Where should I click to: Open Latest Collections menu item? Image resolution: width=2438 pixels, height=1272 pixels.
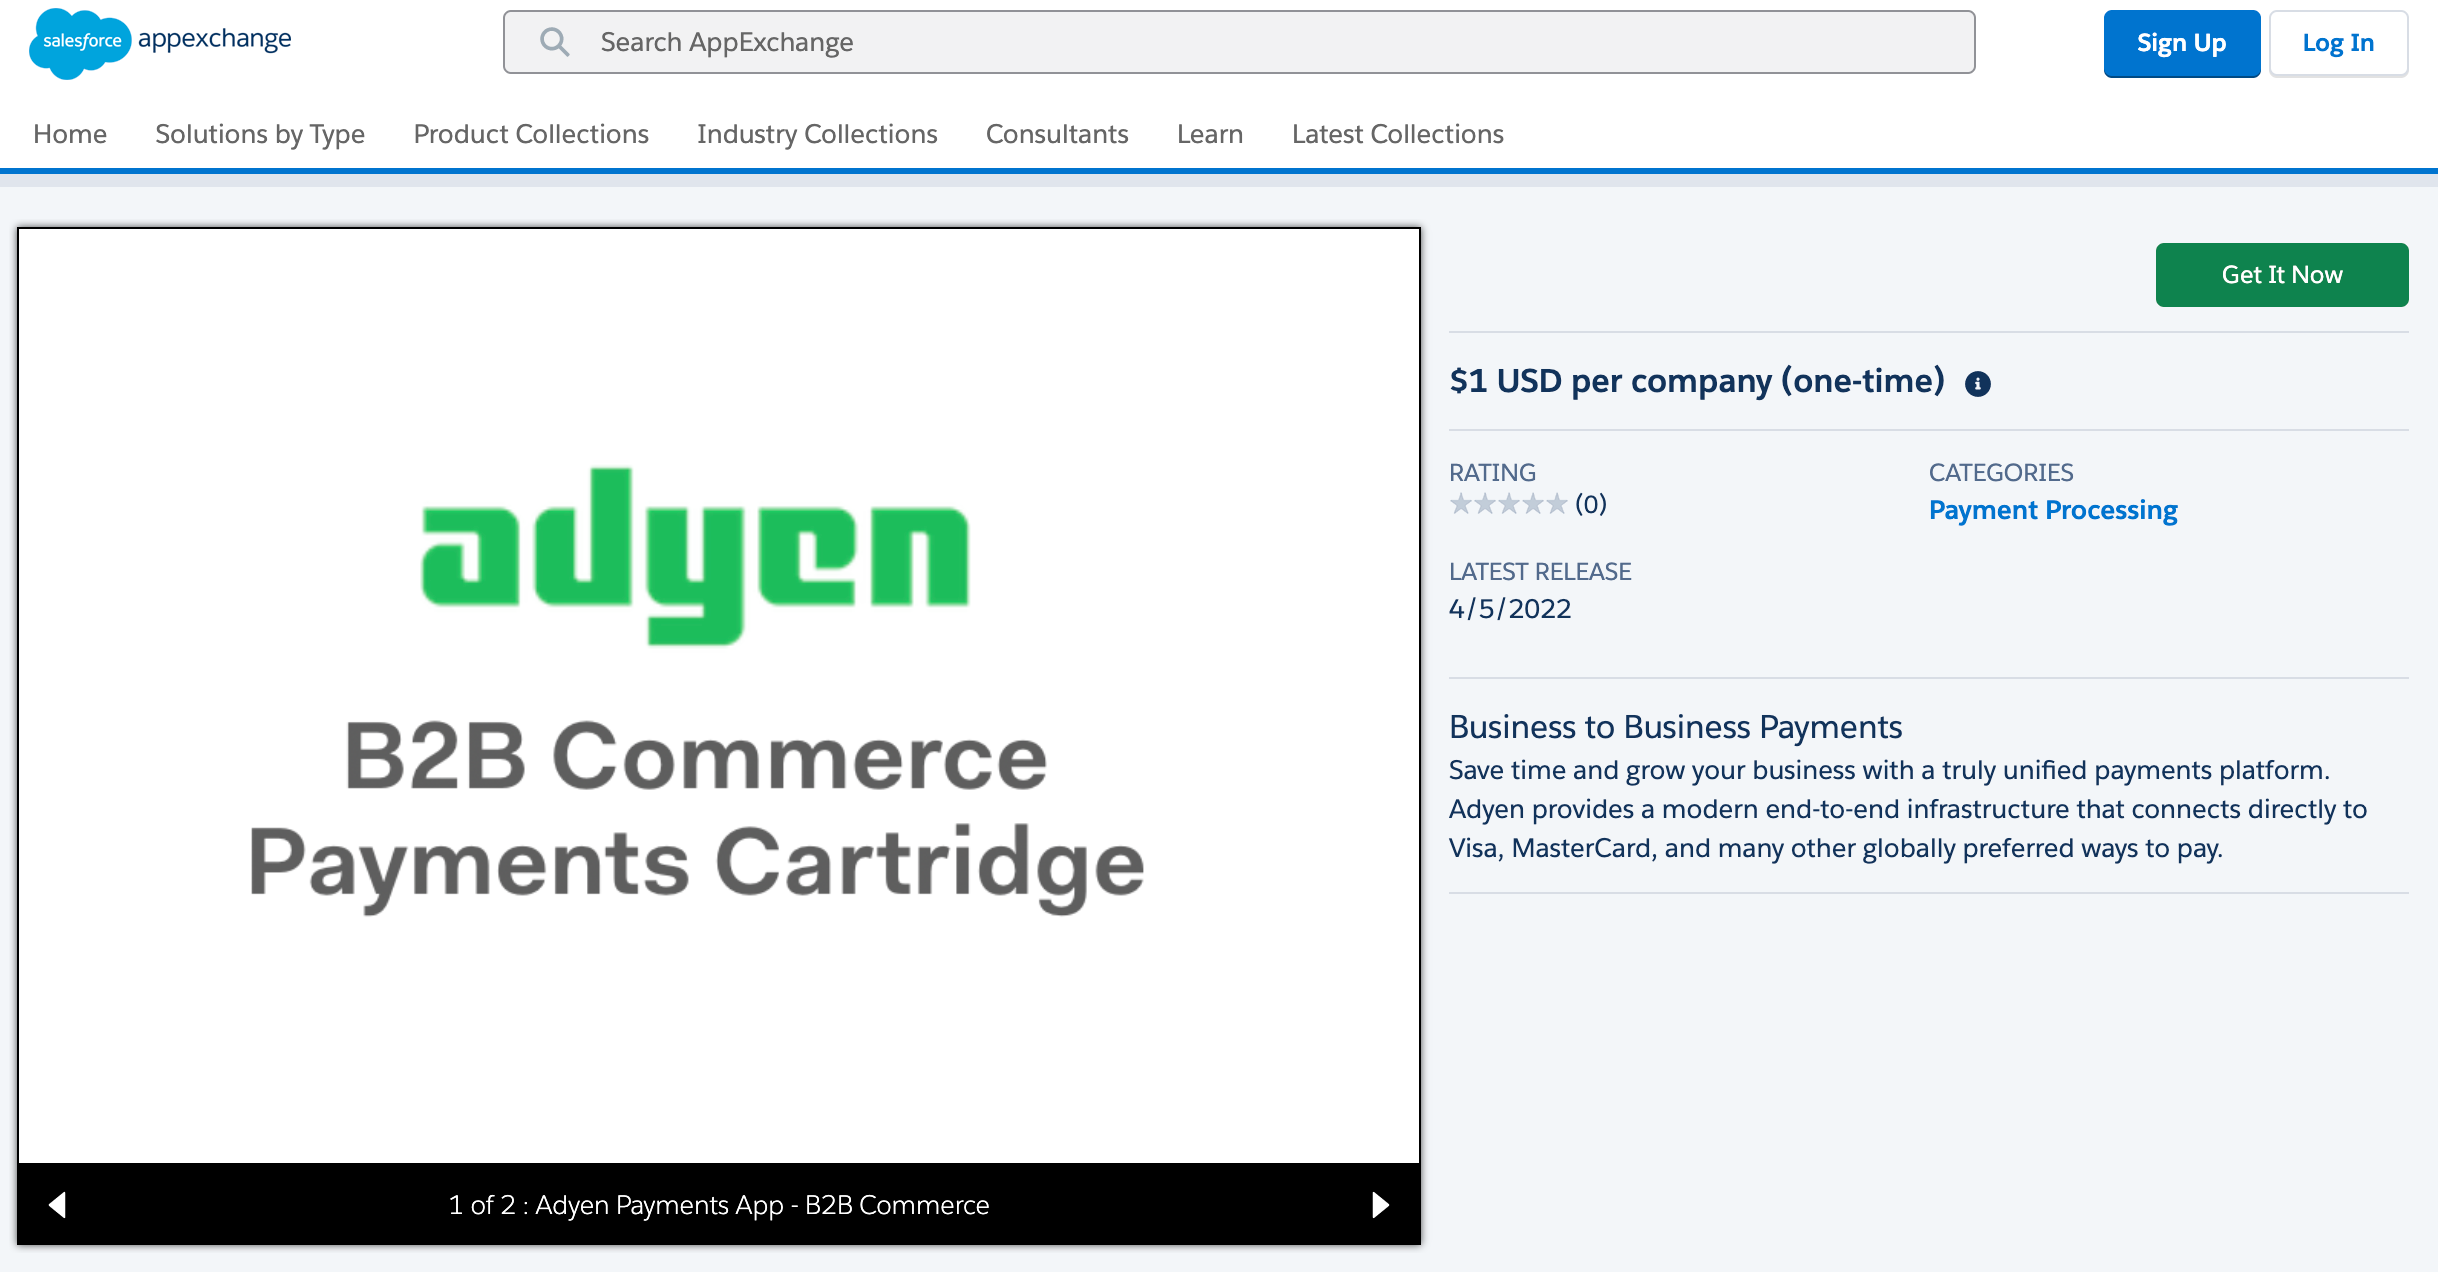(x=1397, y=134)
